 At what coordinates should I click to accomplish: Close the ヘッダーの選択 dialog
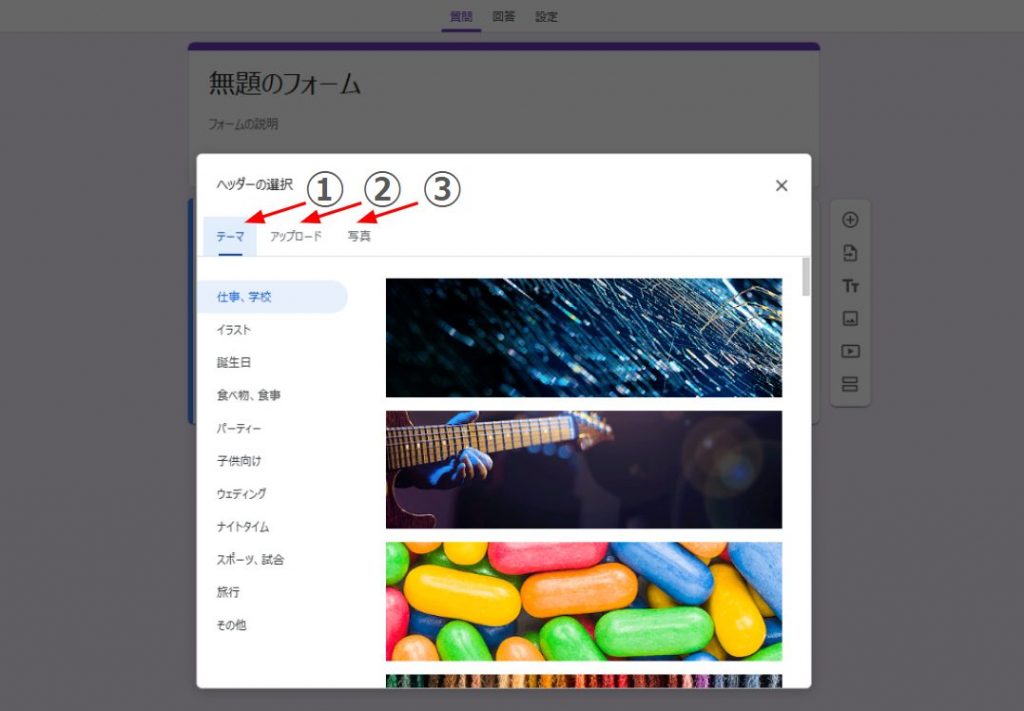[x=781, y=185]
